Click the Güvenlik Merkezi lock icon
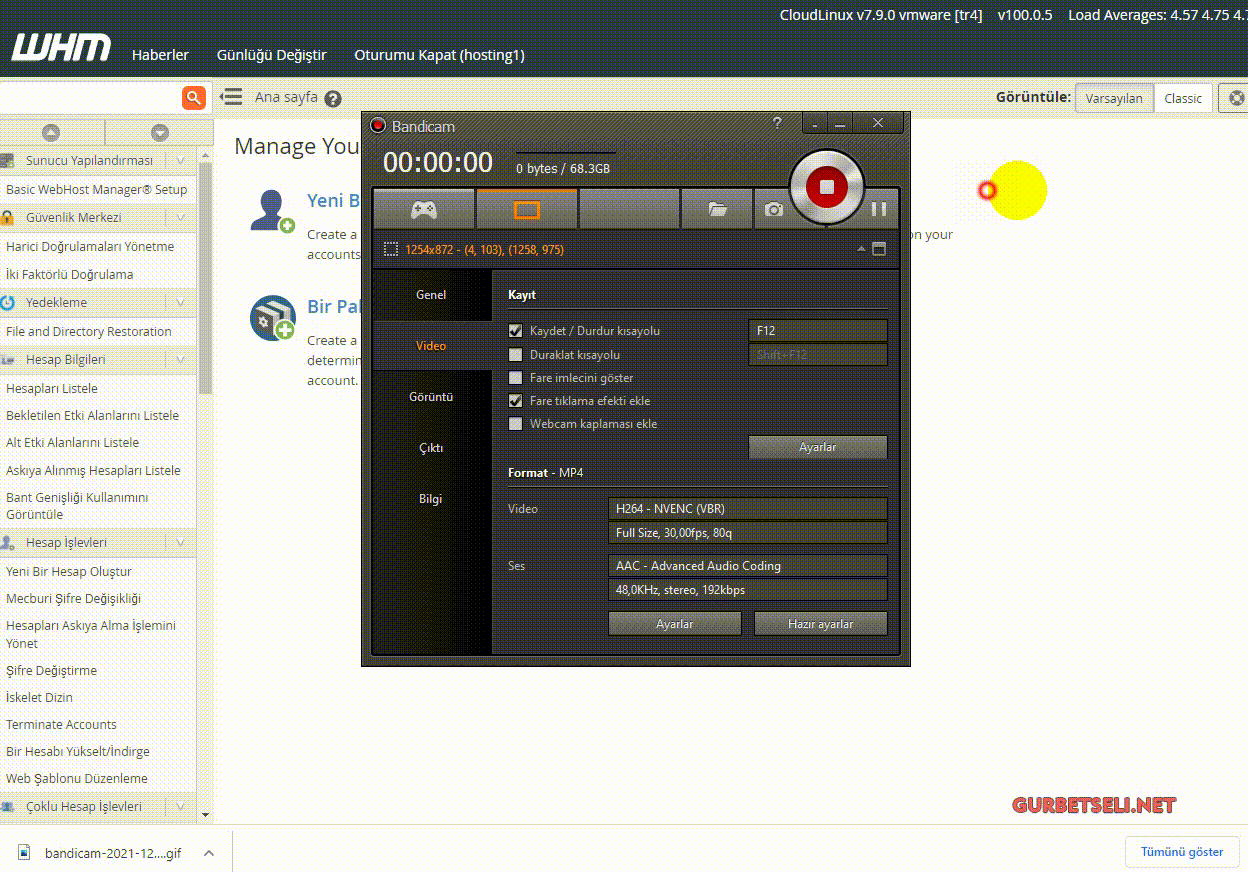 click(7, 217)
